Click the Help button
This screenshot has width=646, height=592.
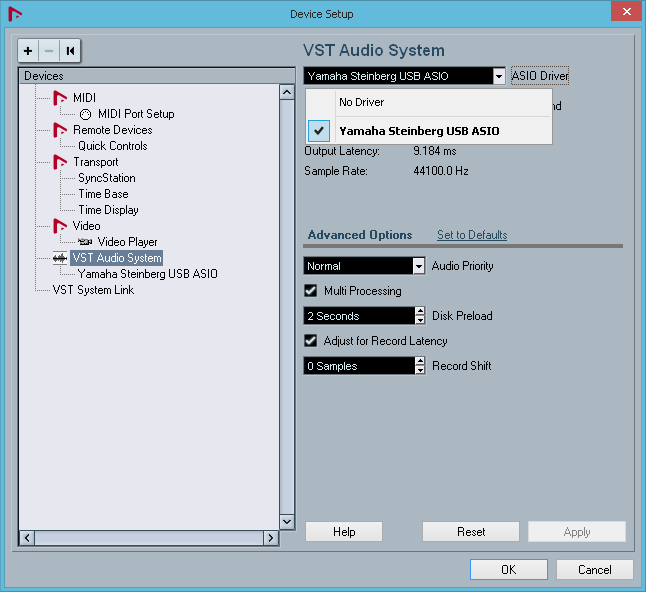point(344,532)
